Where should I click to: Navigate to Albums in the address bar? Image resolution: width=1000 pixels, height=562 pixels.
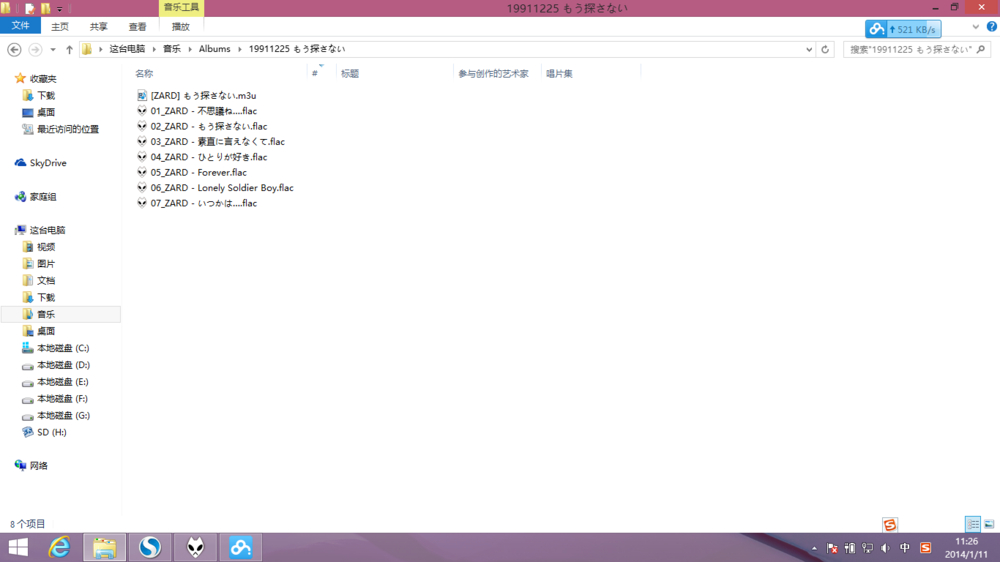pyautogui.click(x=214, y=48)
